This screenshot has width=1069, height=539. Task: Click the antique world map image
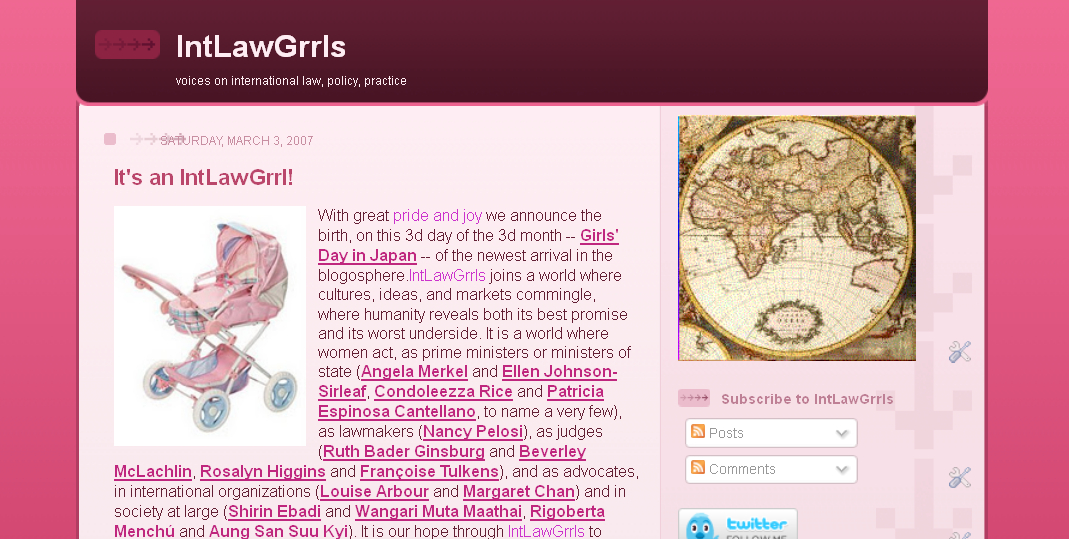[796, 238]
